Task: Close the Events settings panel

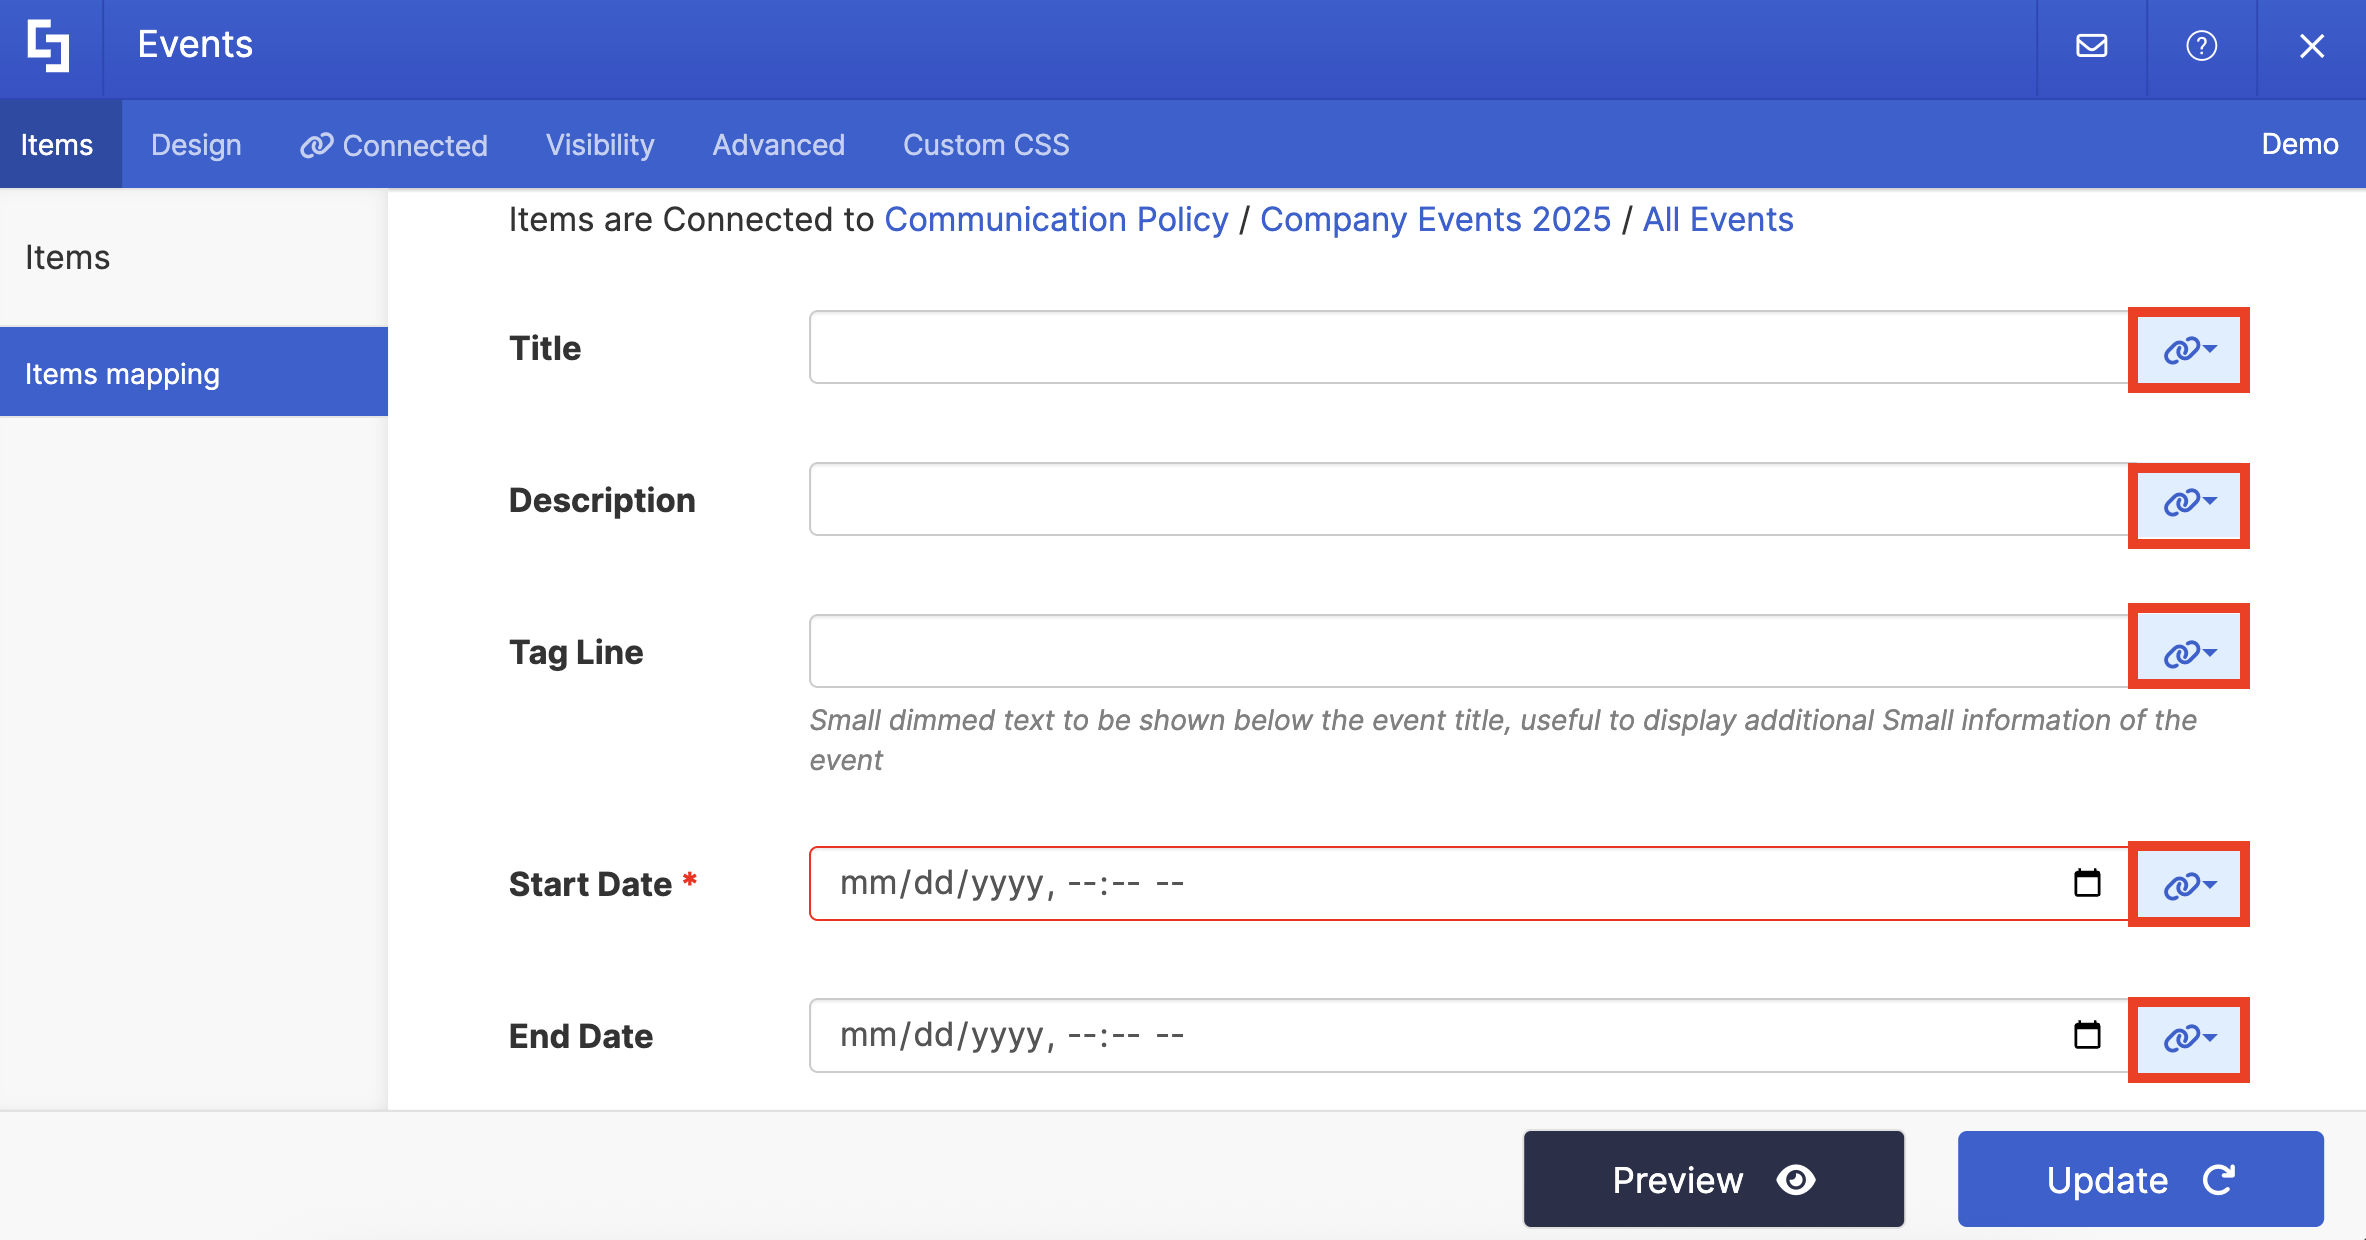Action: click(2311, 46)
